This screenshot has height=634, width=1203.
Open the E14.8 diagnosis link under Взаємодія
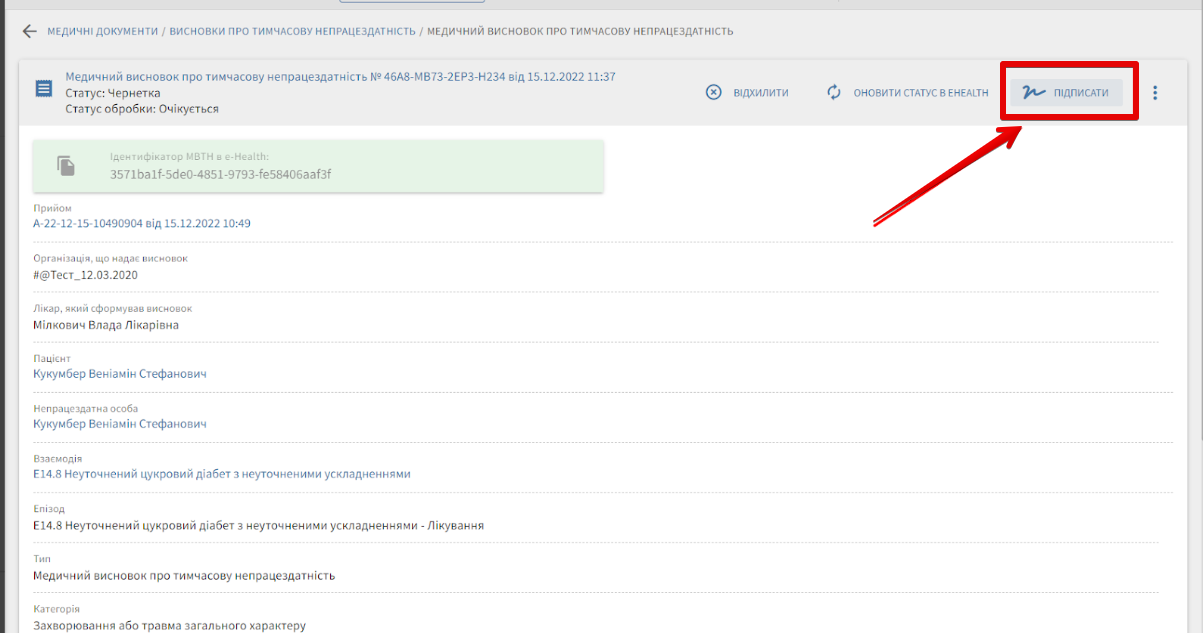coord(221,474)
